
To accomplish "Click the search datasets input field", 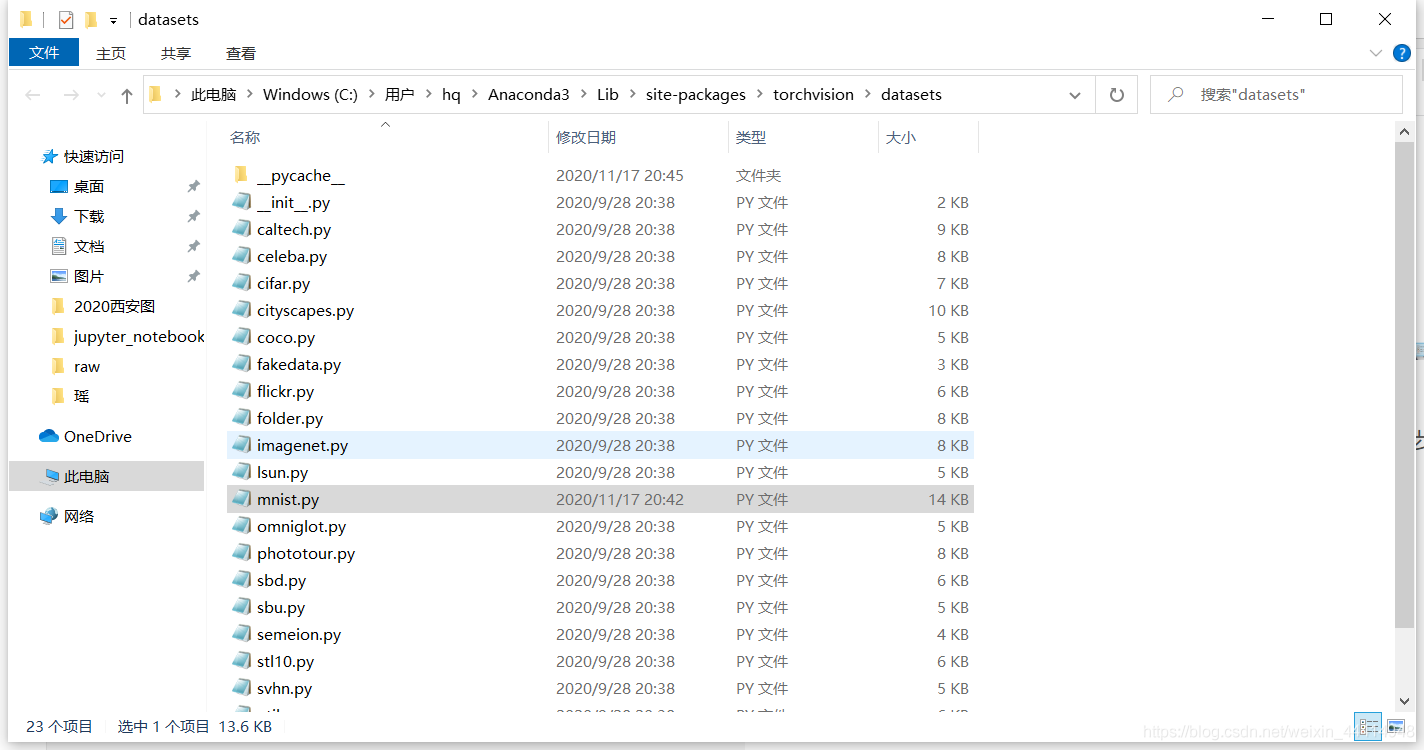I will [x=1276, y=95].
